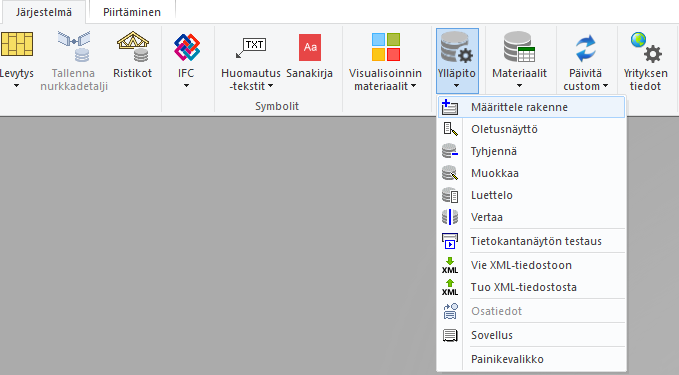The height and width of the screenshot is (375, 679).
Task: Expand the Päivitä custom dropdown arrow
Action: (605, 86)
